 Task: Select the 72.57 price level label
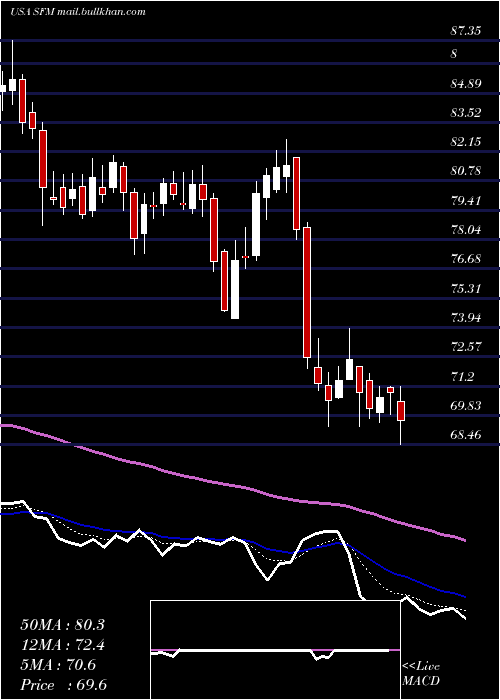(x=466, y=347)
